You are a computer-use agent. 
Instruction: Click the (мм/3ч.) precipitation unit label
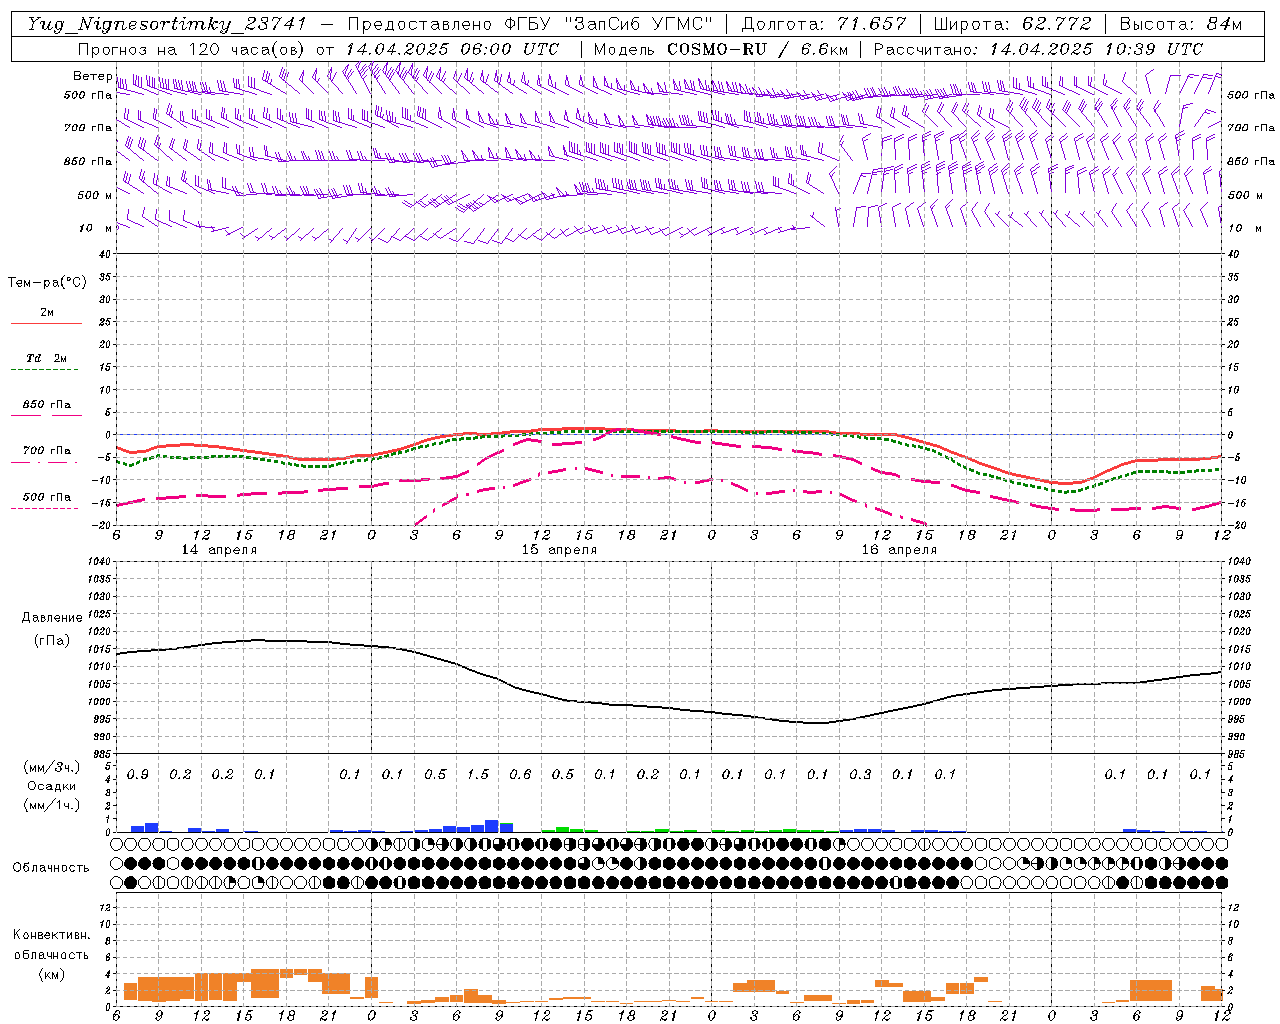[x=52, y=766]
